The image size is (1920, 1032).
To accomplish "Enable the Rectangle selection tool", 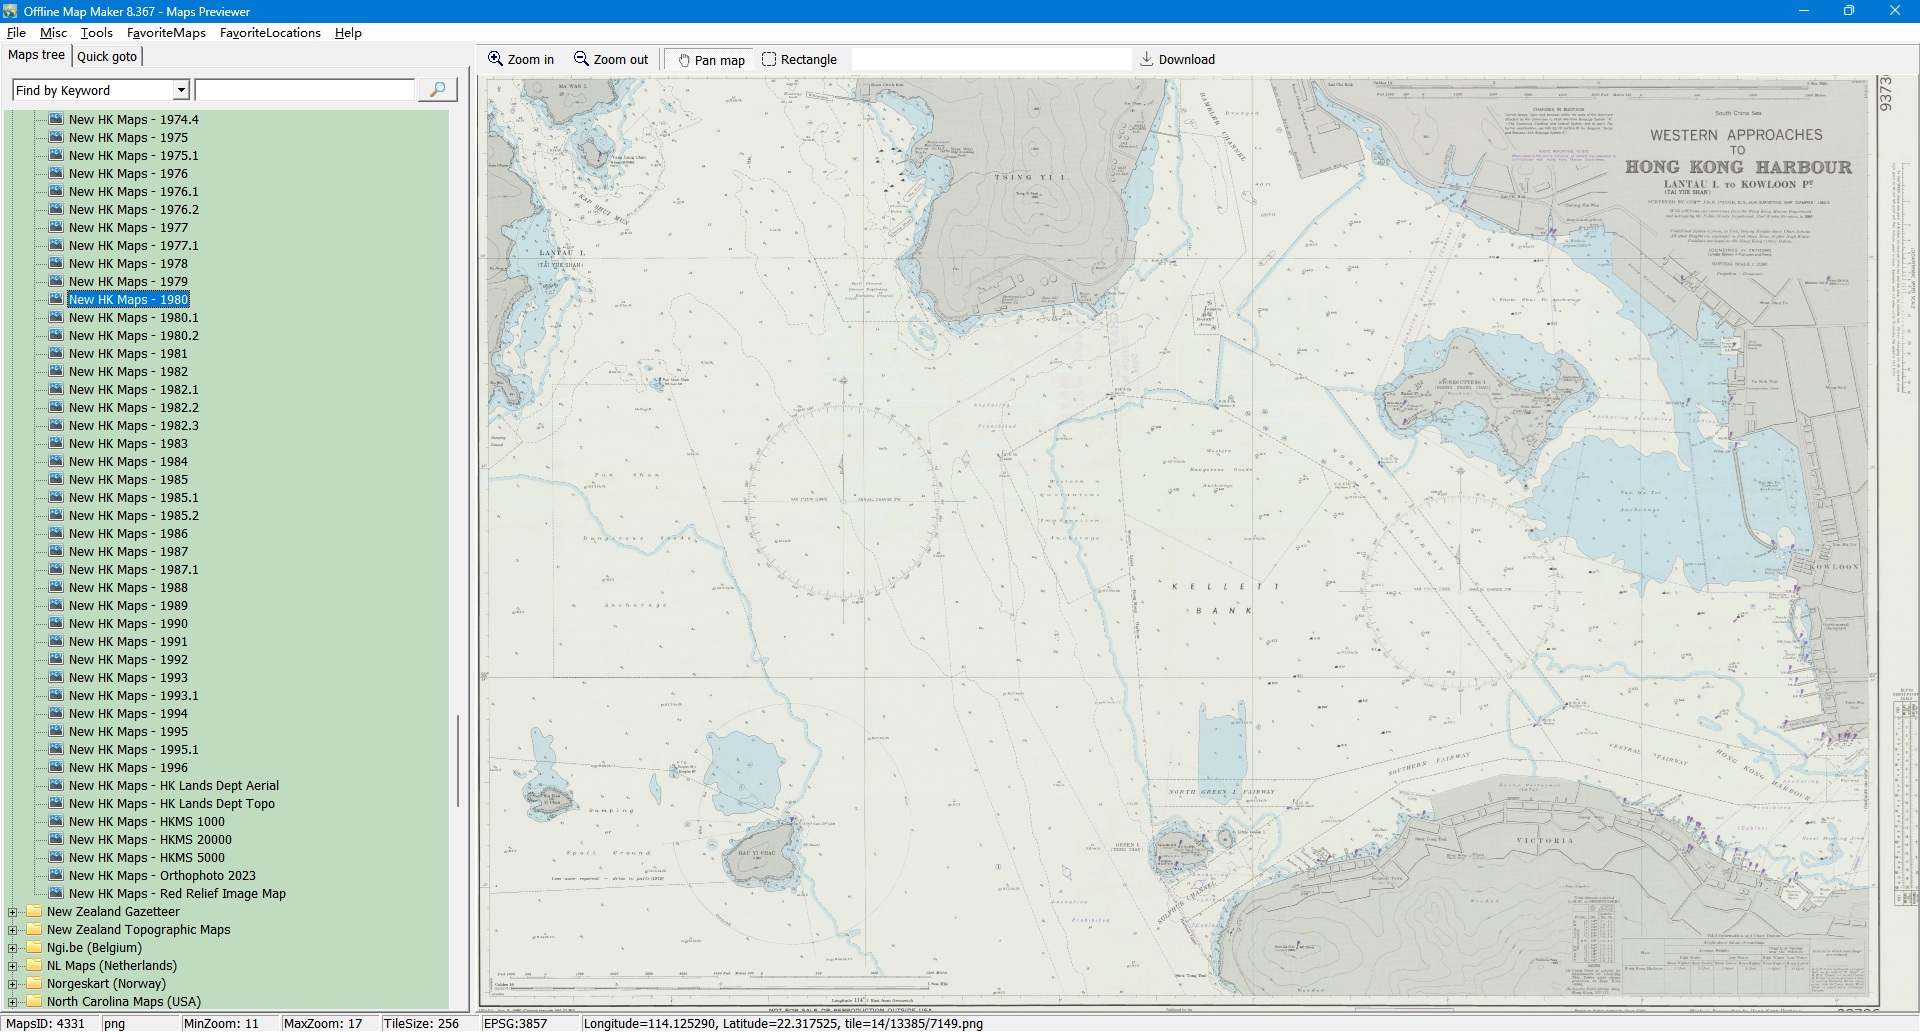I will coord(769,59).
